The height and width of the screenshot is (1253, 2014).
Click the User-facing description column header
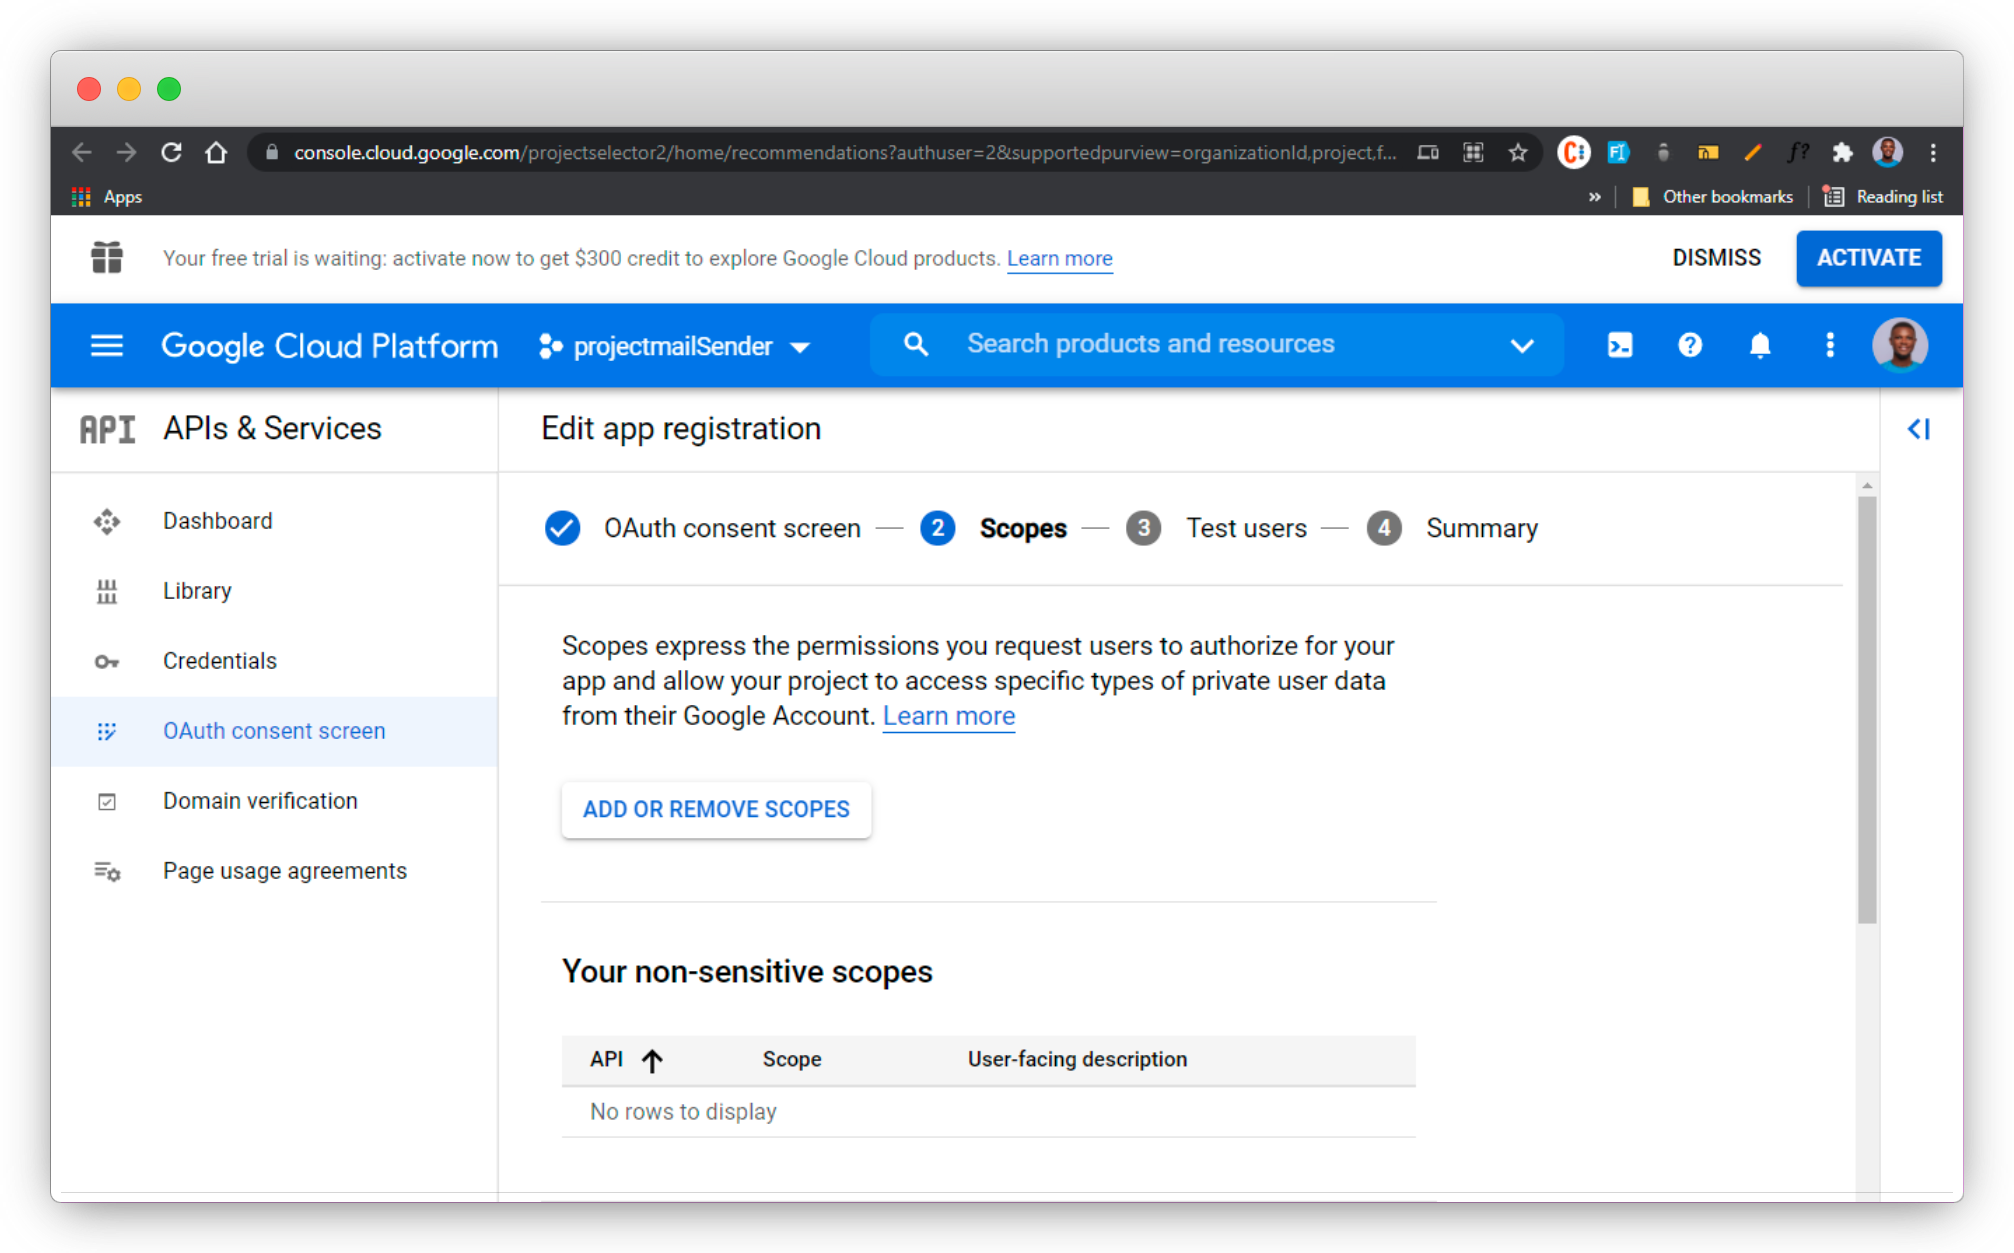coord(1077,1059)
